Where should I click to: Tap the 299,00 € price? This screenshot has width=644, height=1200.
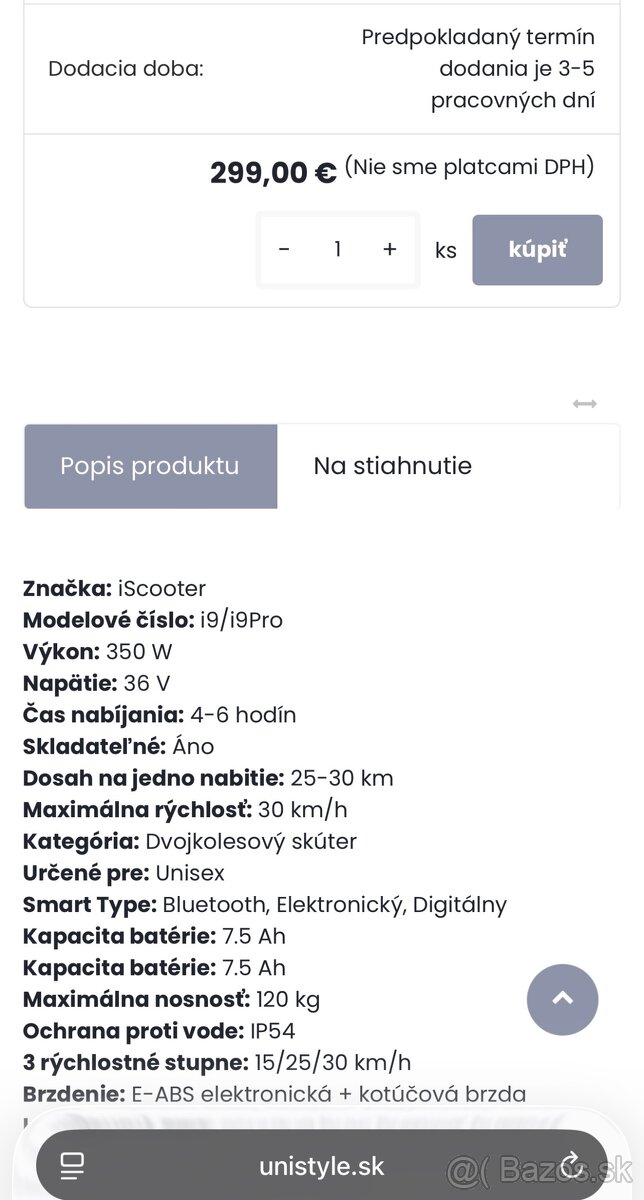273,173
